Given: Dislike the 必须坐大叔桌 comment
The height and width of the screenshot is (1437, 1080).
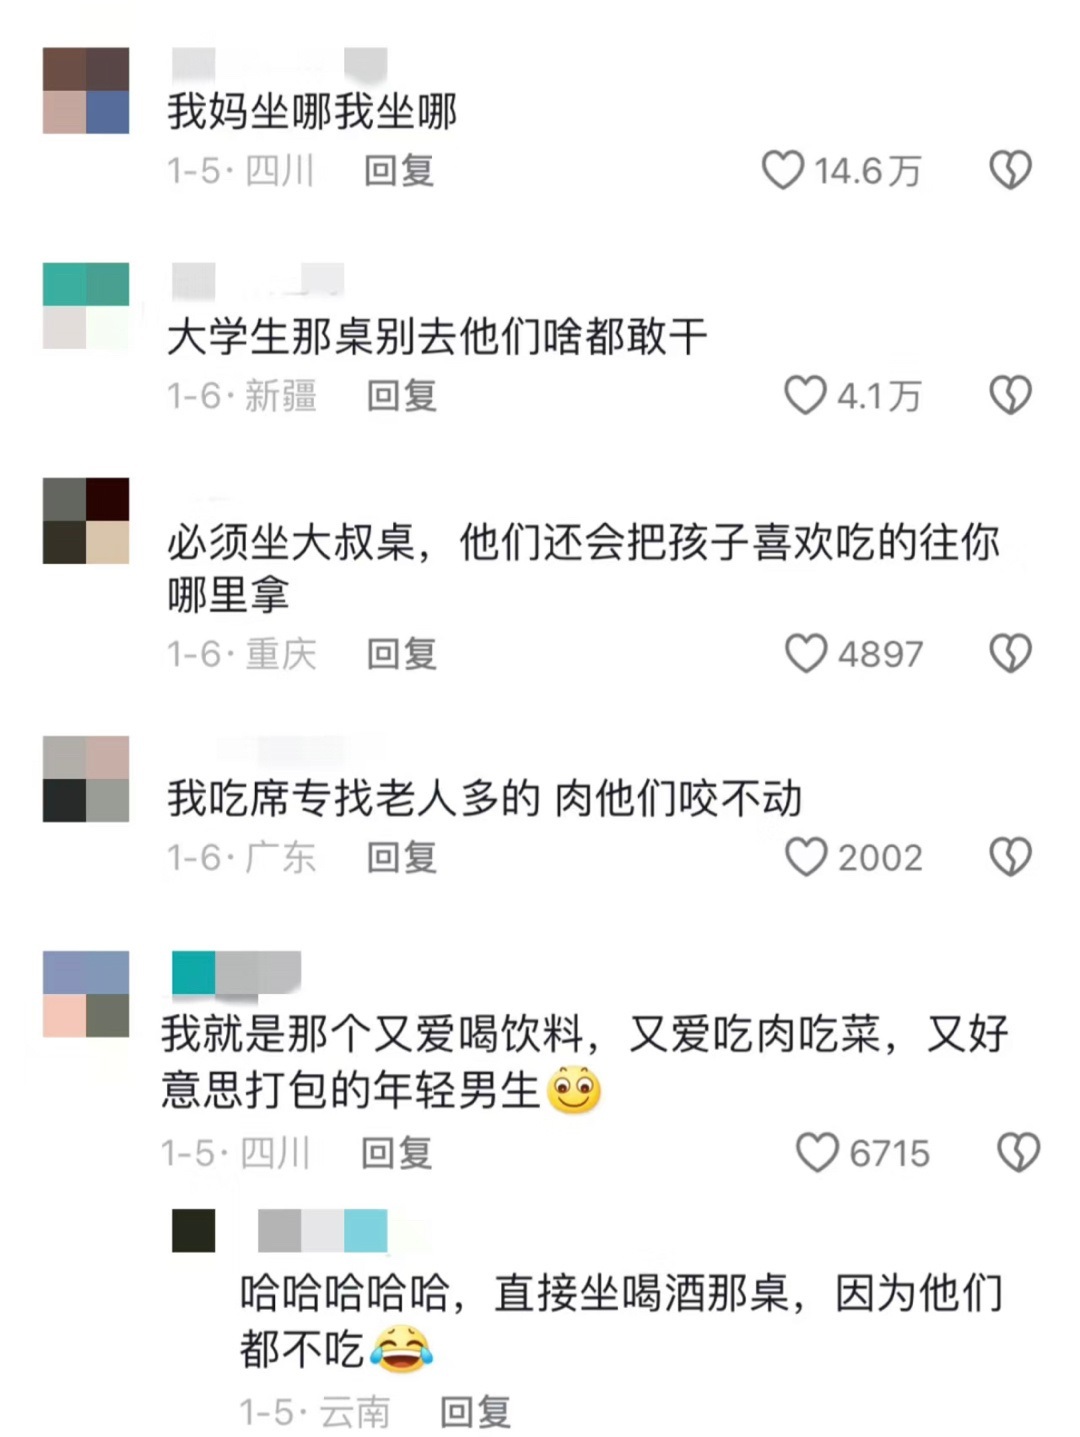Looking at the screenshot, I should coord(1010,653).
